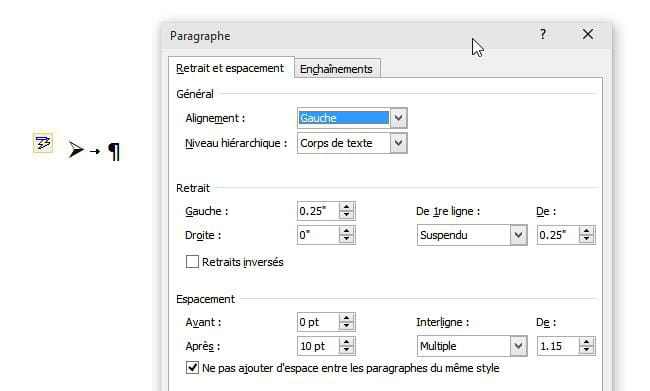Select the Retrait et espacement tab

click(x=230, y=68)
